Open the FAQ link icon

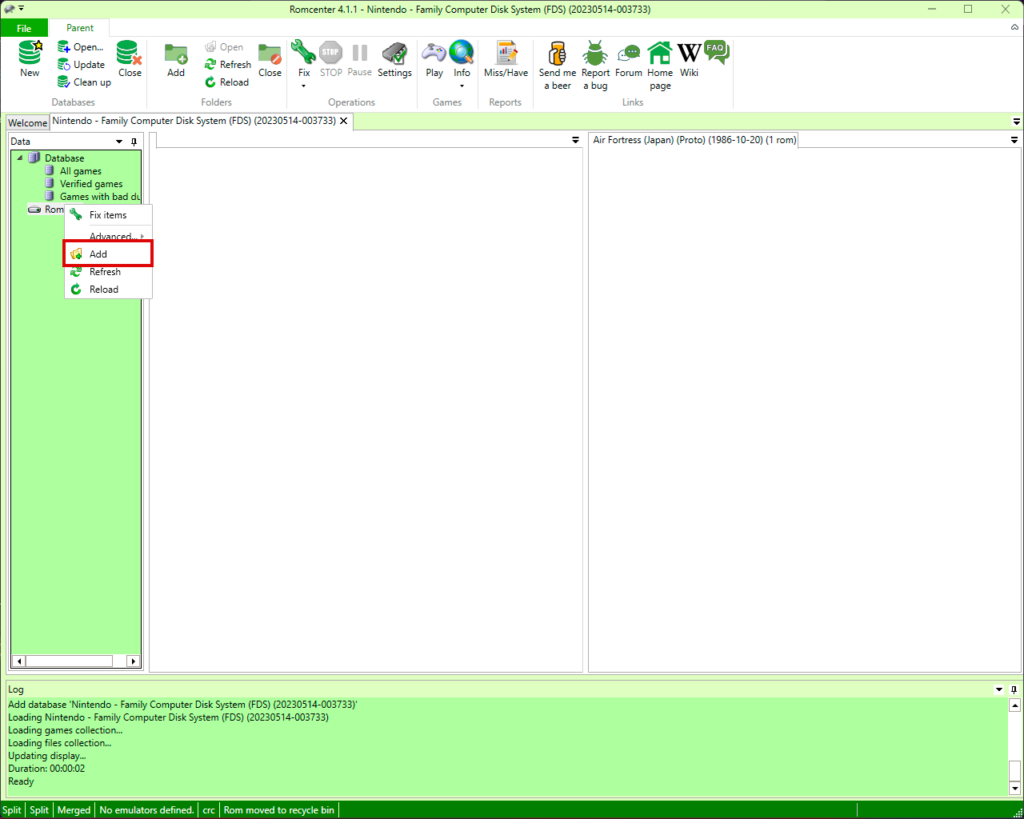click(716, 52)
